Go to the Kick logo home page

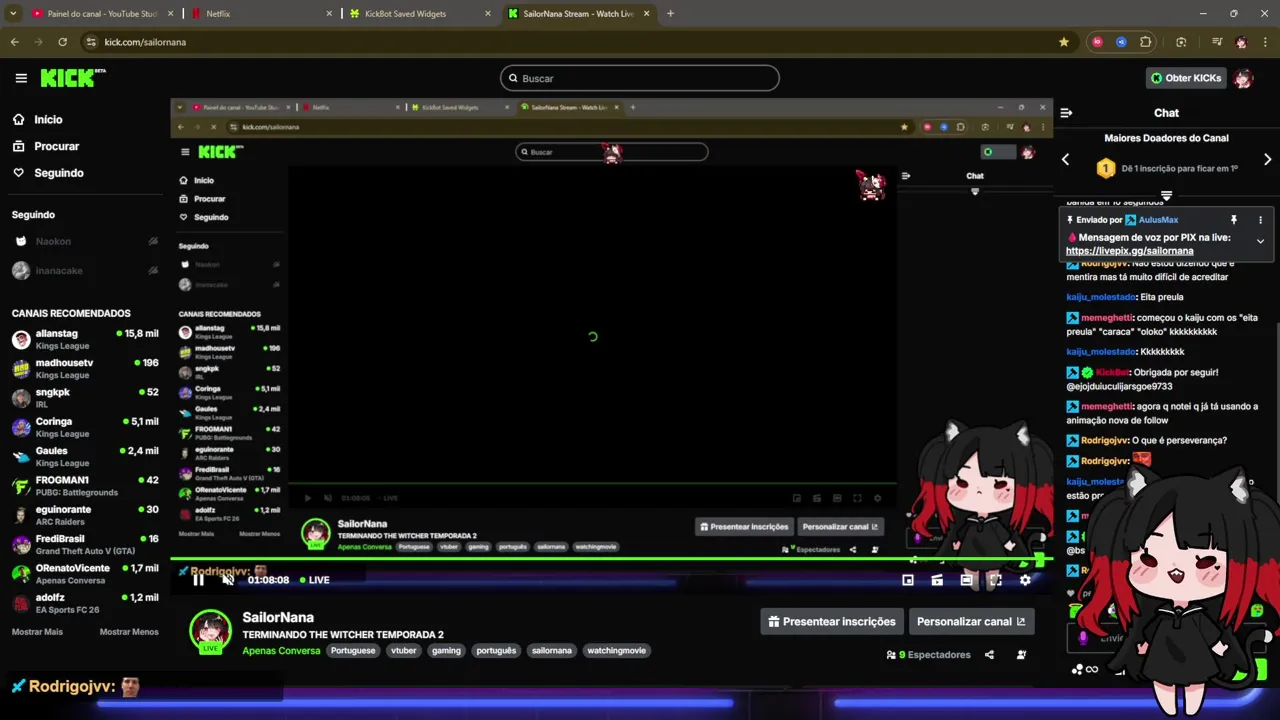pyautogui.click(x=73, y=78)
